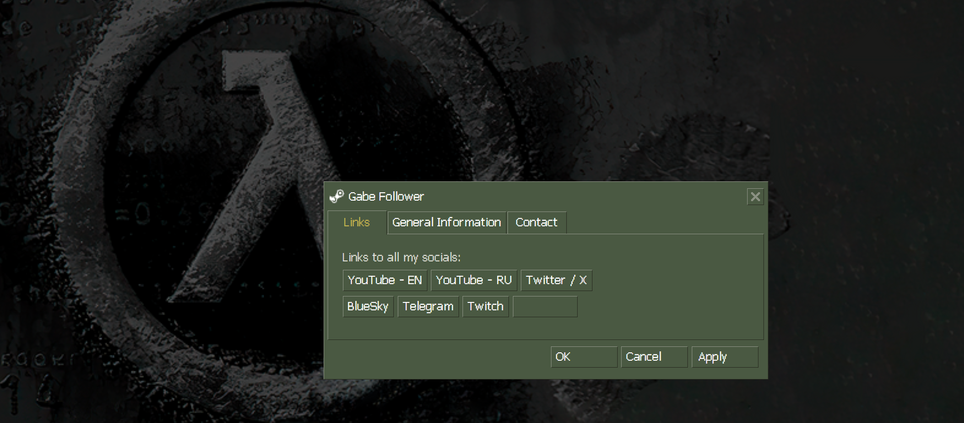Open the Twitch link

(x=485, y=306)
